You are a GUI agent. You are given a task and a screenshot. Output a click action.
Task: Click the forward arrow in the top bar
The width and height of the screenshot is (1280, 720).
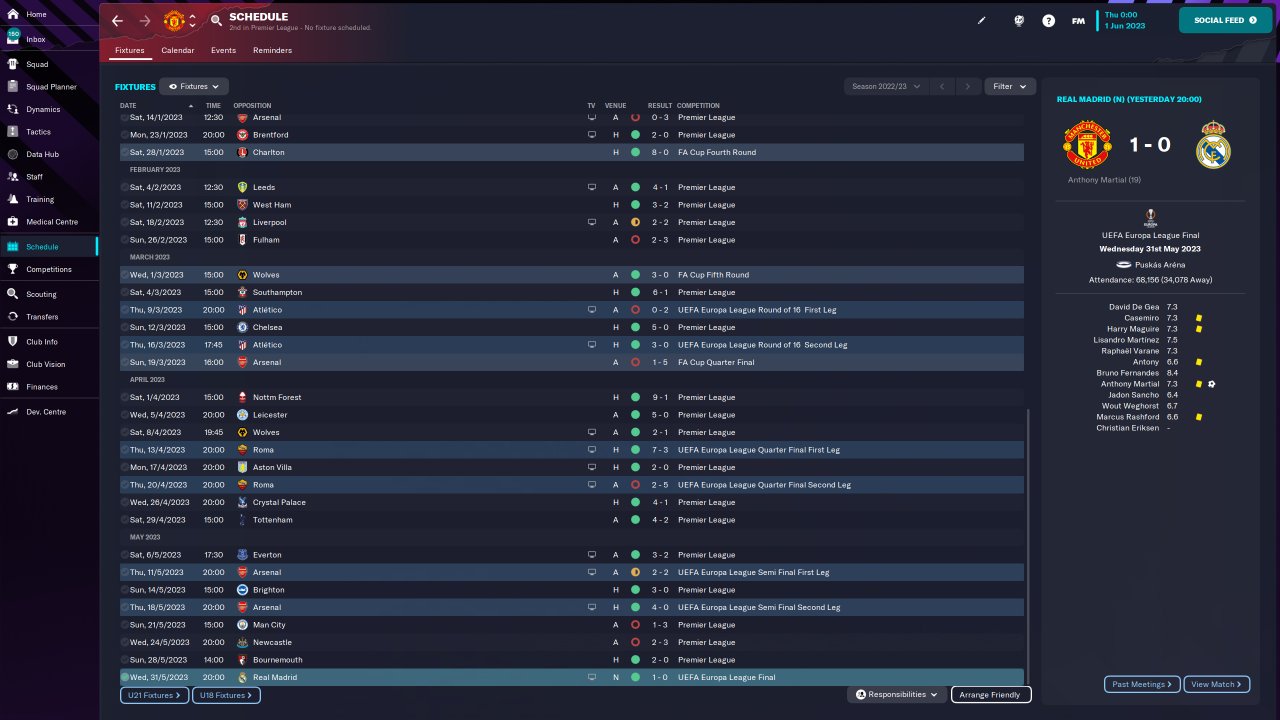pos(145,20)
